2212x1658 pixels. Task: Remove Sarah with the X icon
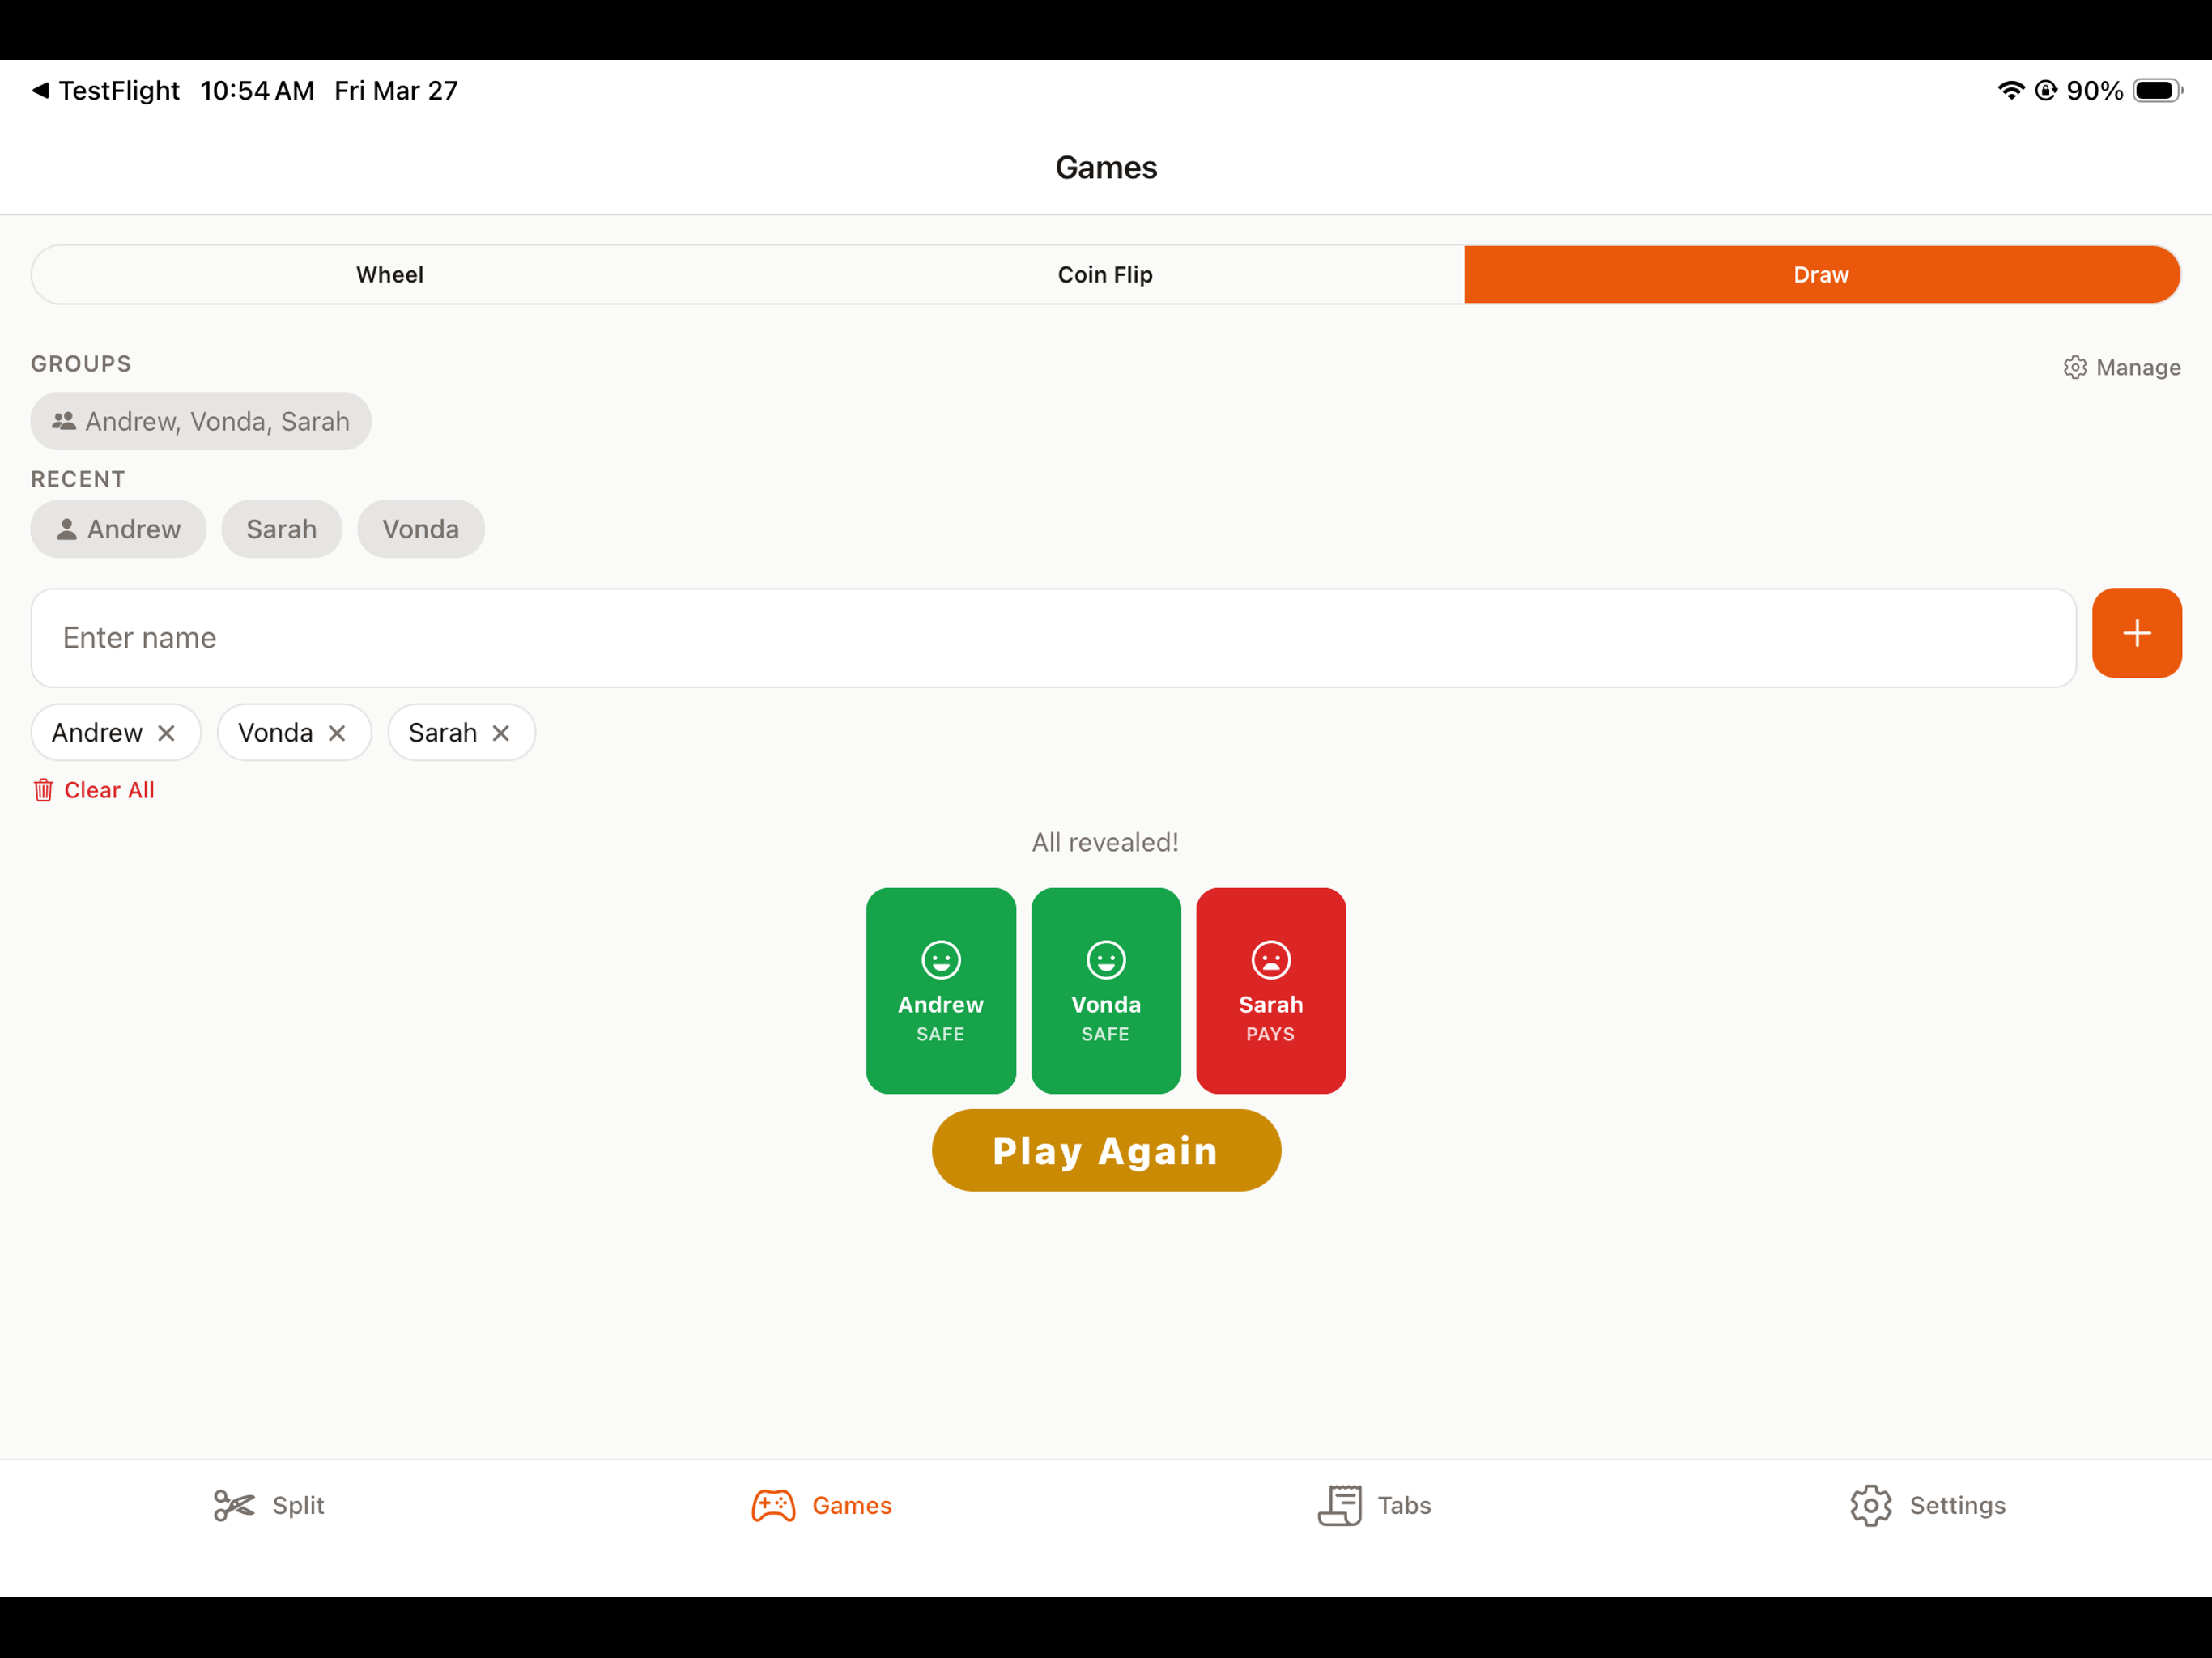click(x=501, y=733)
